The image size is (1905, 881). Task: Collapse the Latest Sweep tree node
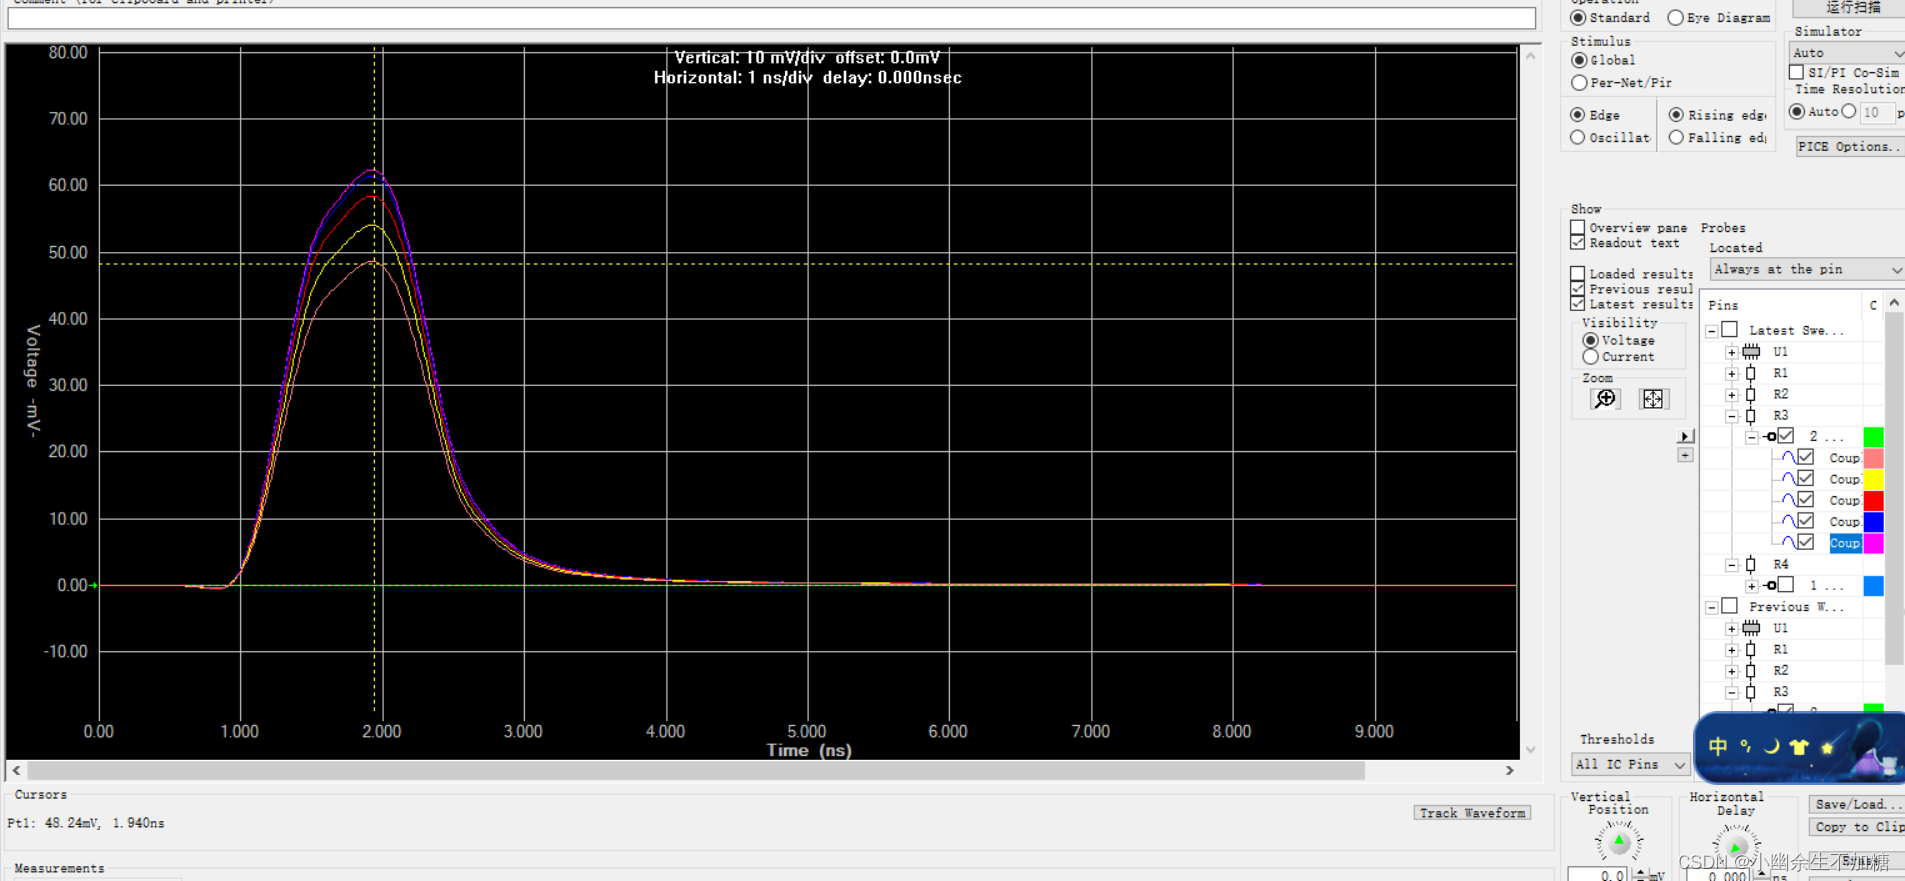pyautogui.click(x=1711, y=330)
